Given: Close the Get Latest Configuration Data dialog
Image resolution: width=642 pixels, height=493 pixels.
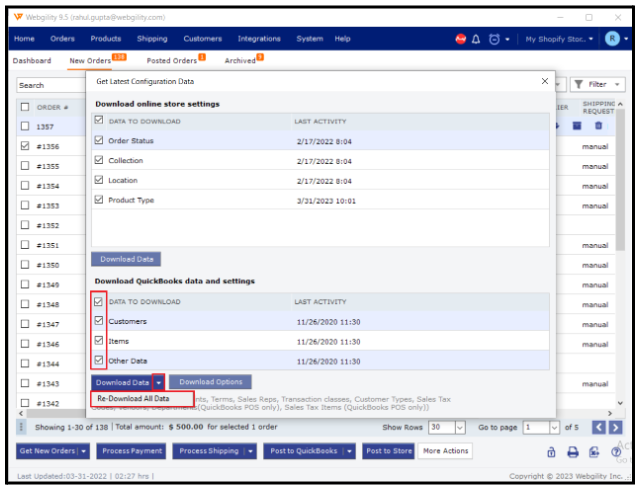Looking at the screenshot, I should point(545,81).
